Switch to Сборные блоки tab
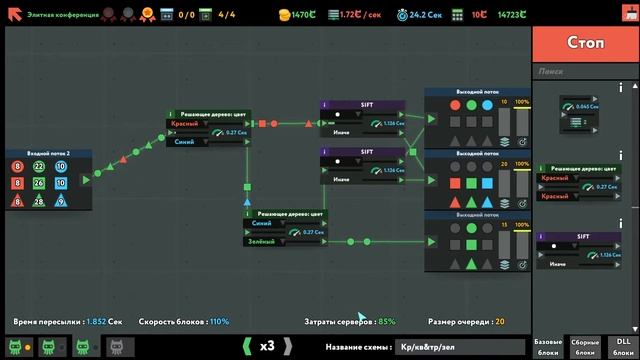Image resolution: width=640 pixels, height=360 pixels. [585, 347]
